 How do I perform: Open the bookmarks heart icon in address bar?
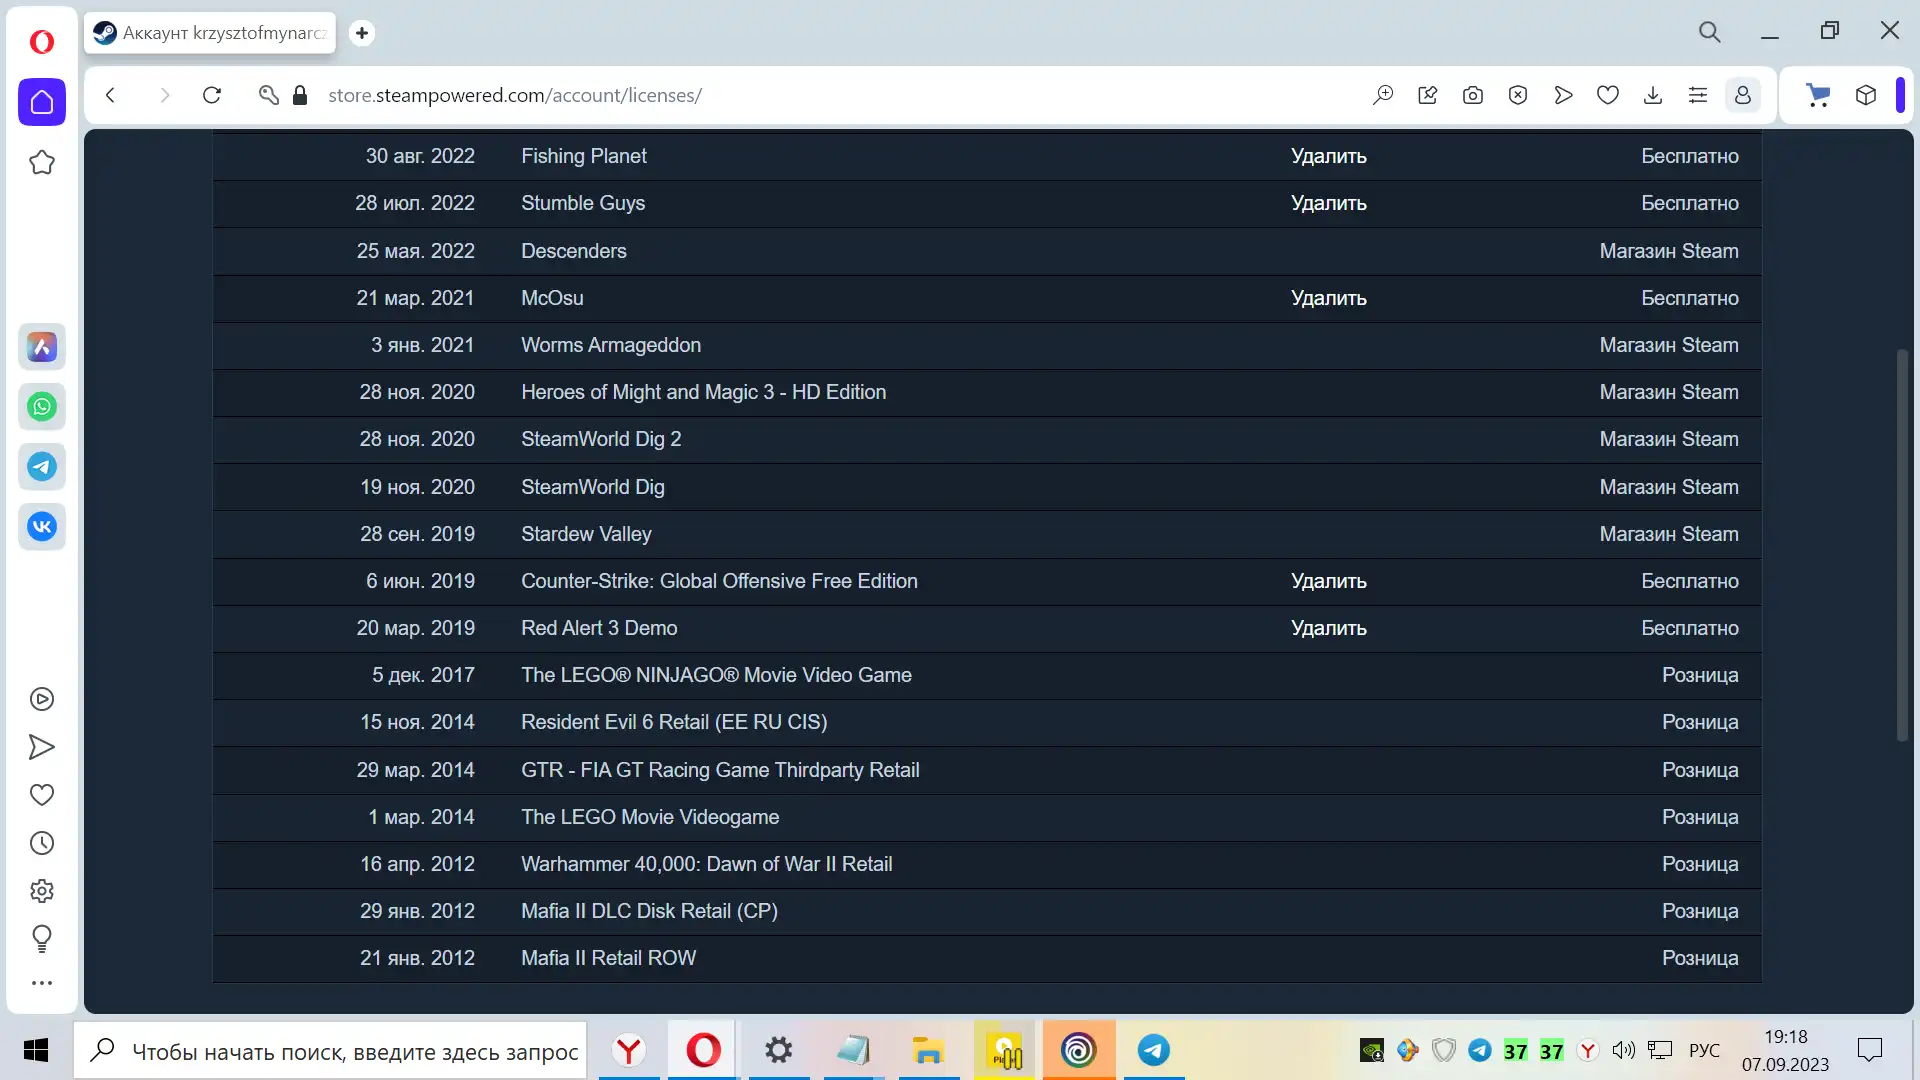pos(1607,95)
